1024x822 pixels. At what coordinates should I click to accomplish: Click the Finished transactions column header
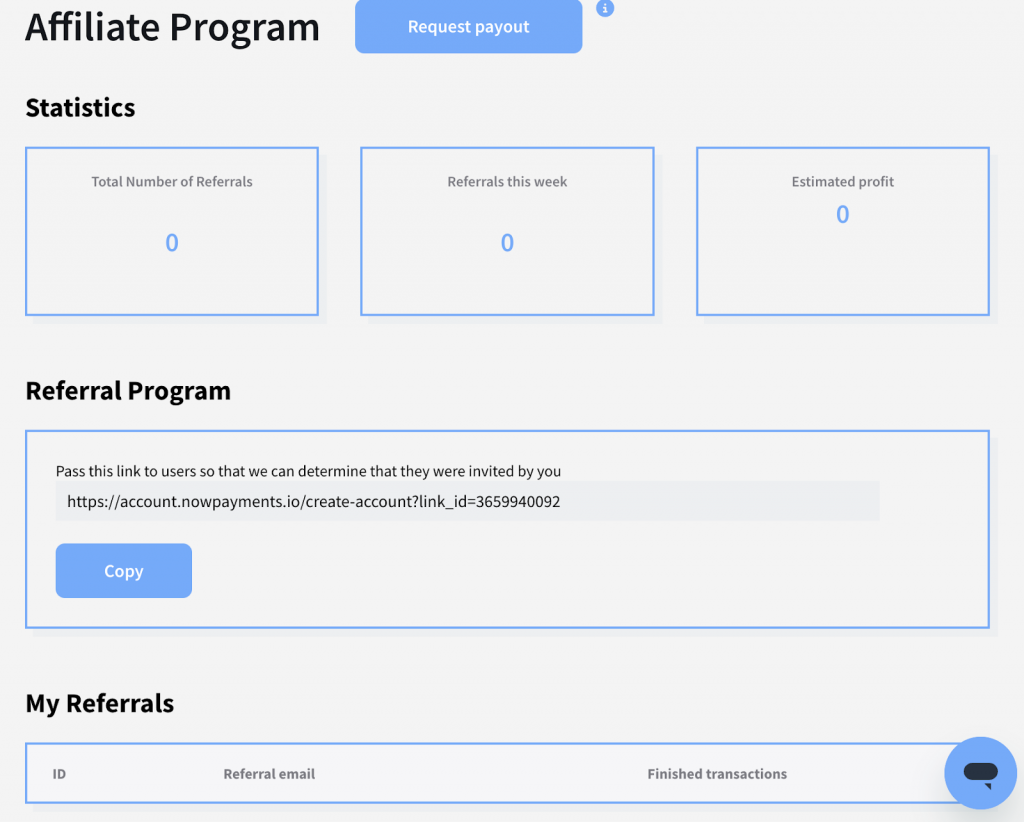716,774
